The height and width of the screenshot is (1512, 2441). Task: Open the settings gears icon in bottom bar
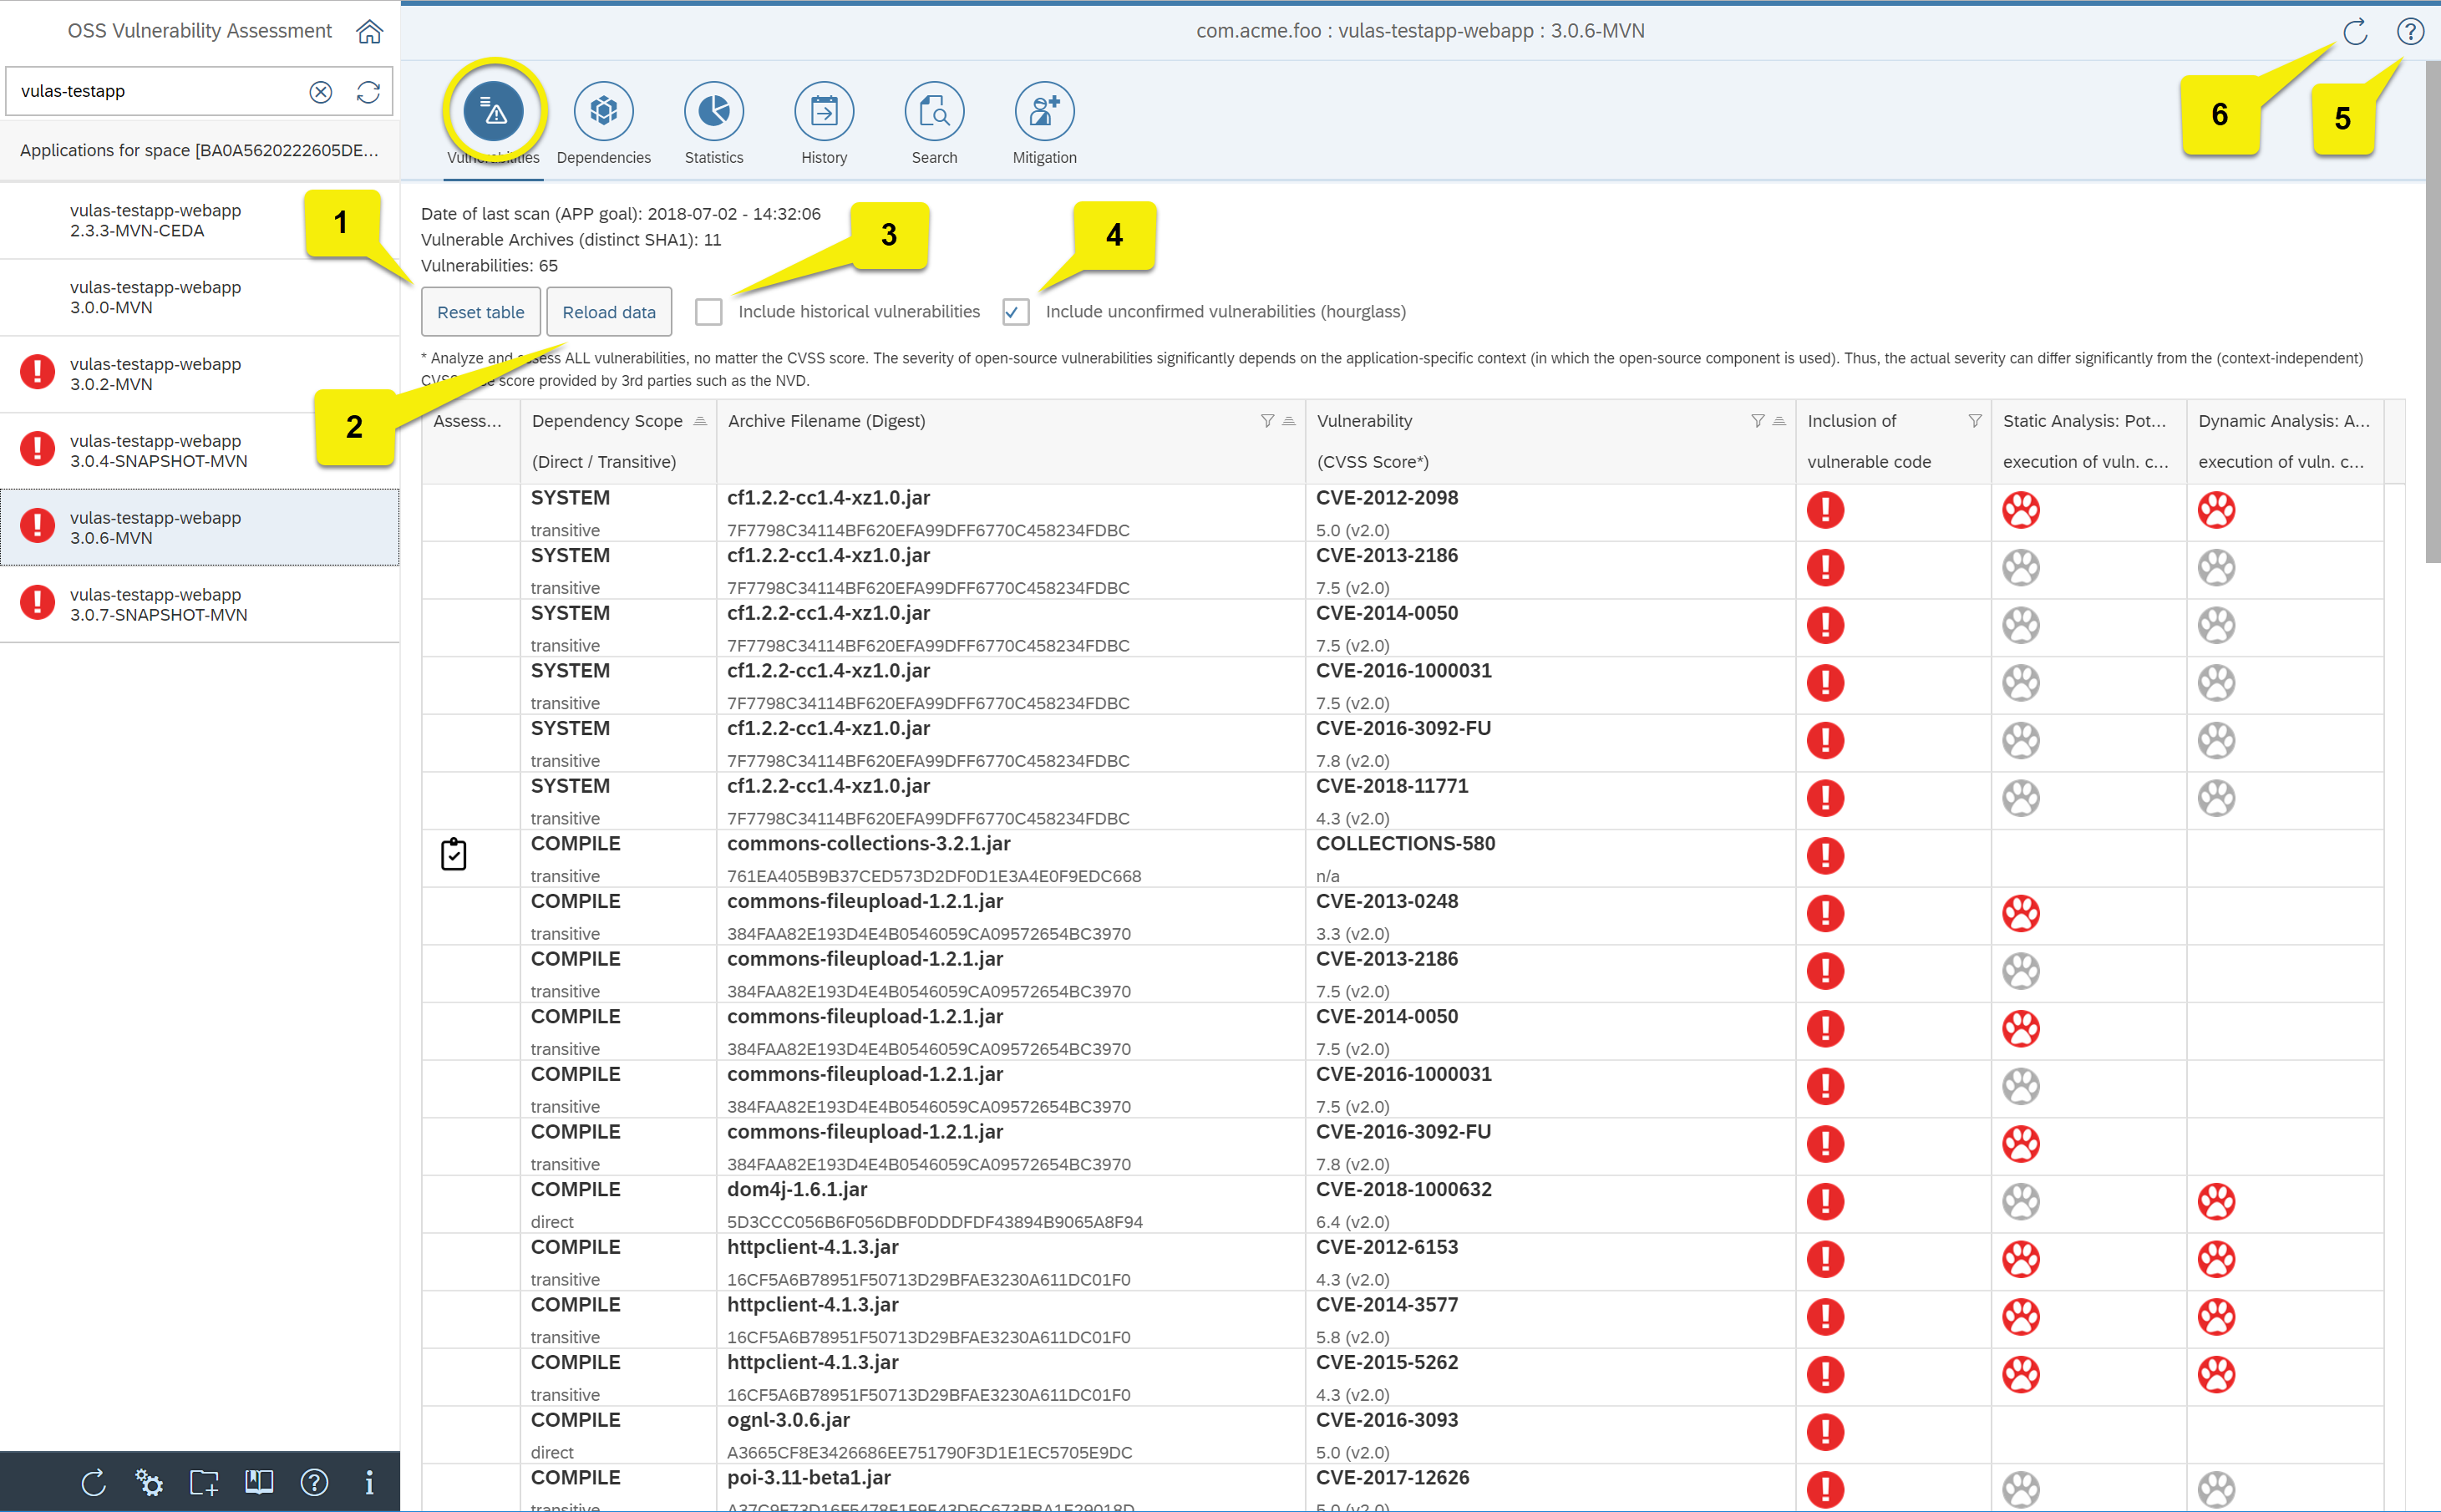coord(149,1482)
